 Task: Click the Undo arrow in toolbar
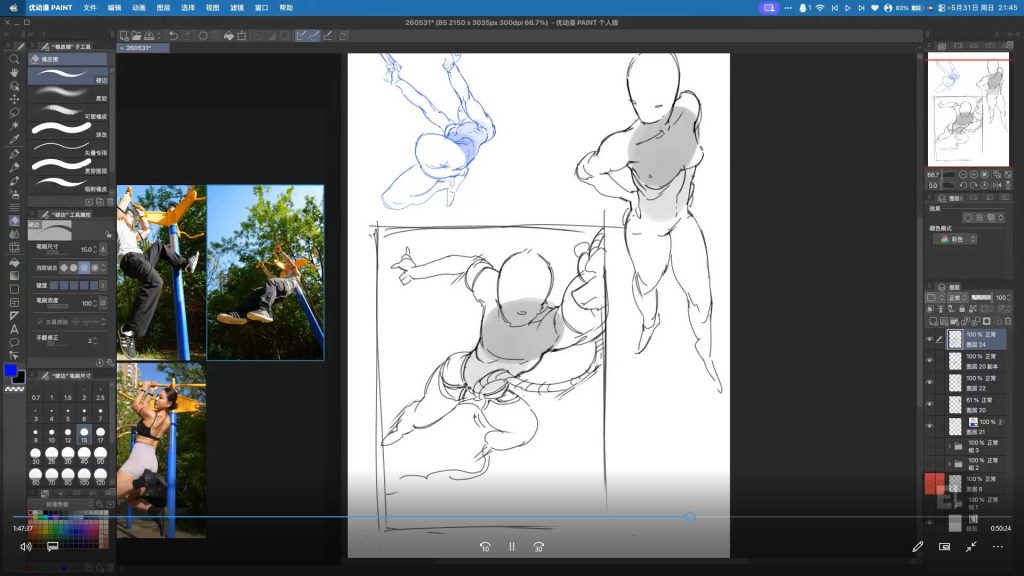[173, 36]
